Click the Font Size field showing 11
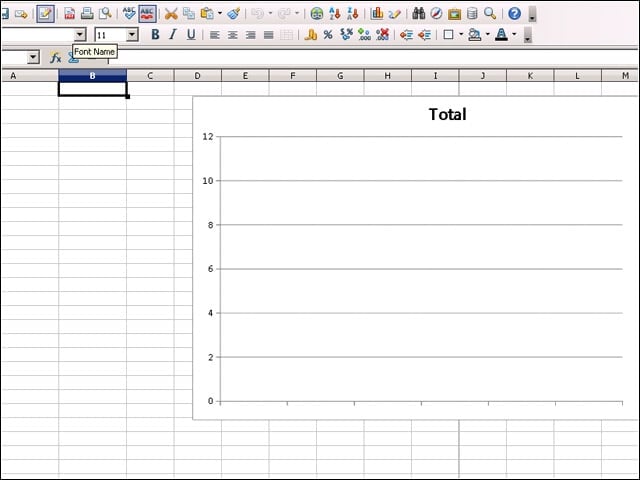The width and height of the screenshot is (640, 480). click(111, 35)
